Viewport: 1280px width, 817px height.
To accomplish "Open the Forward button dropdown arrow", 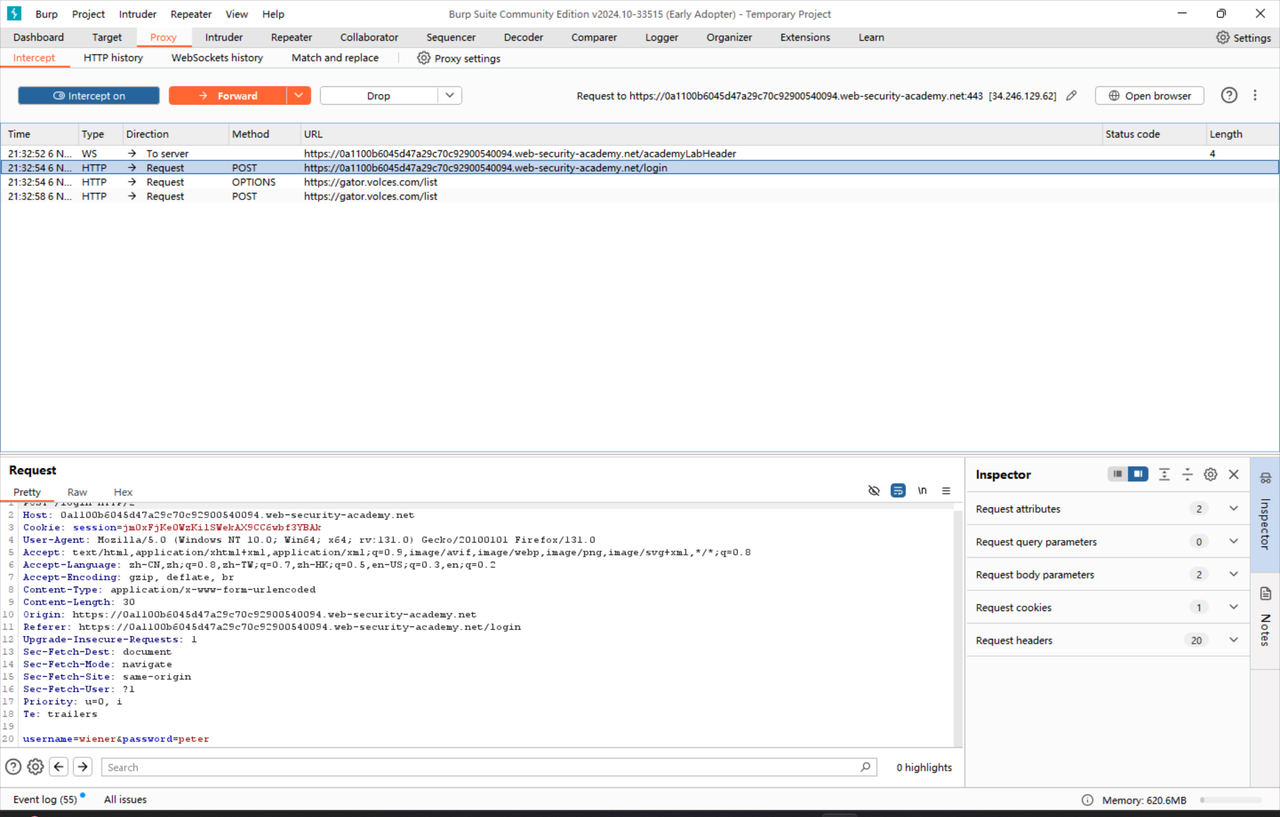I will (x=298, y=95).
